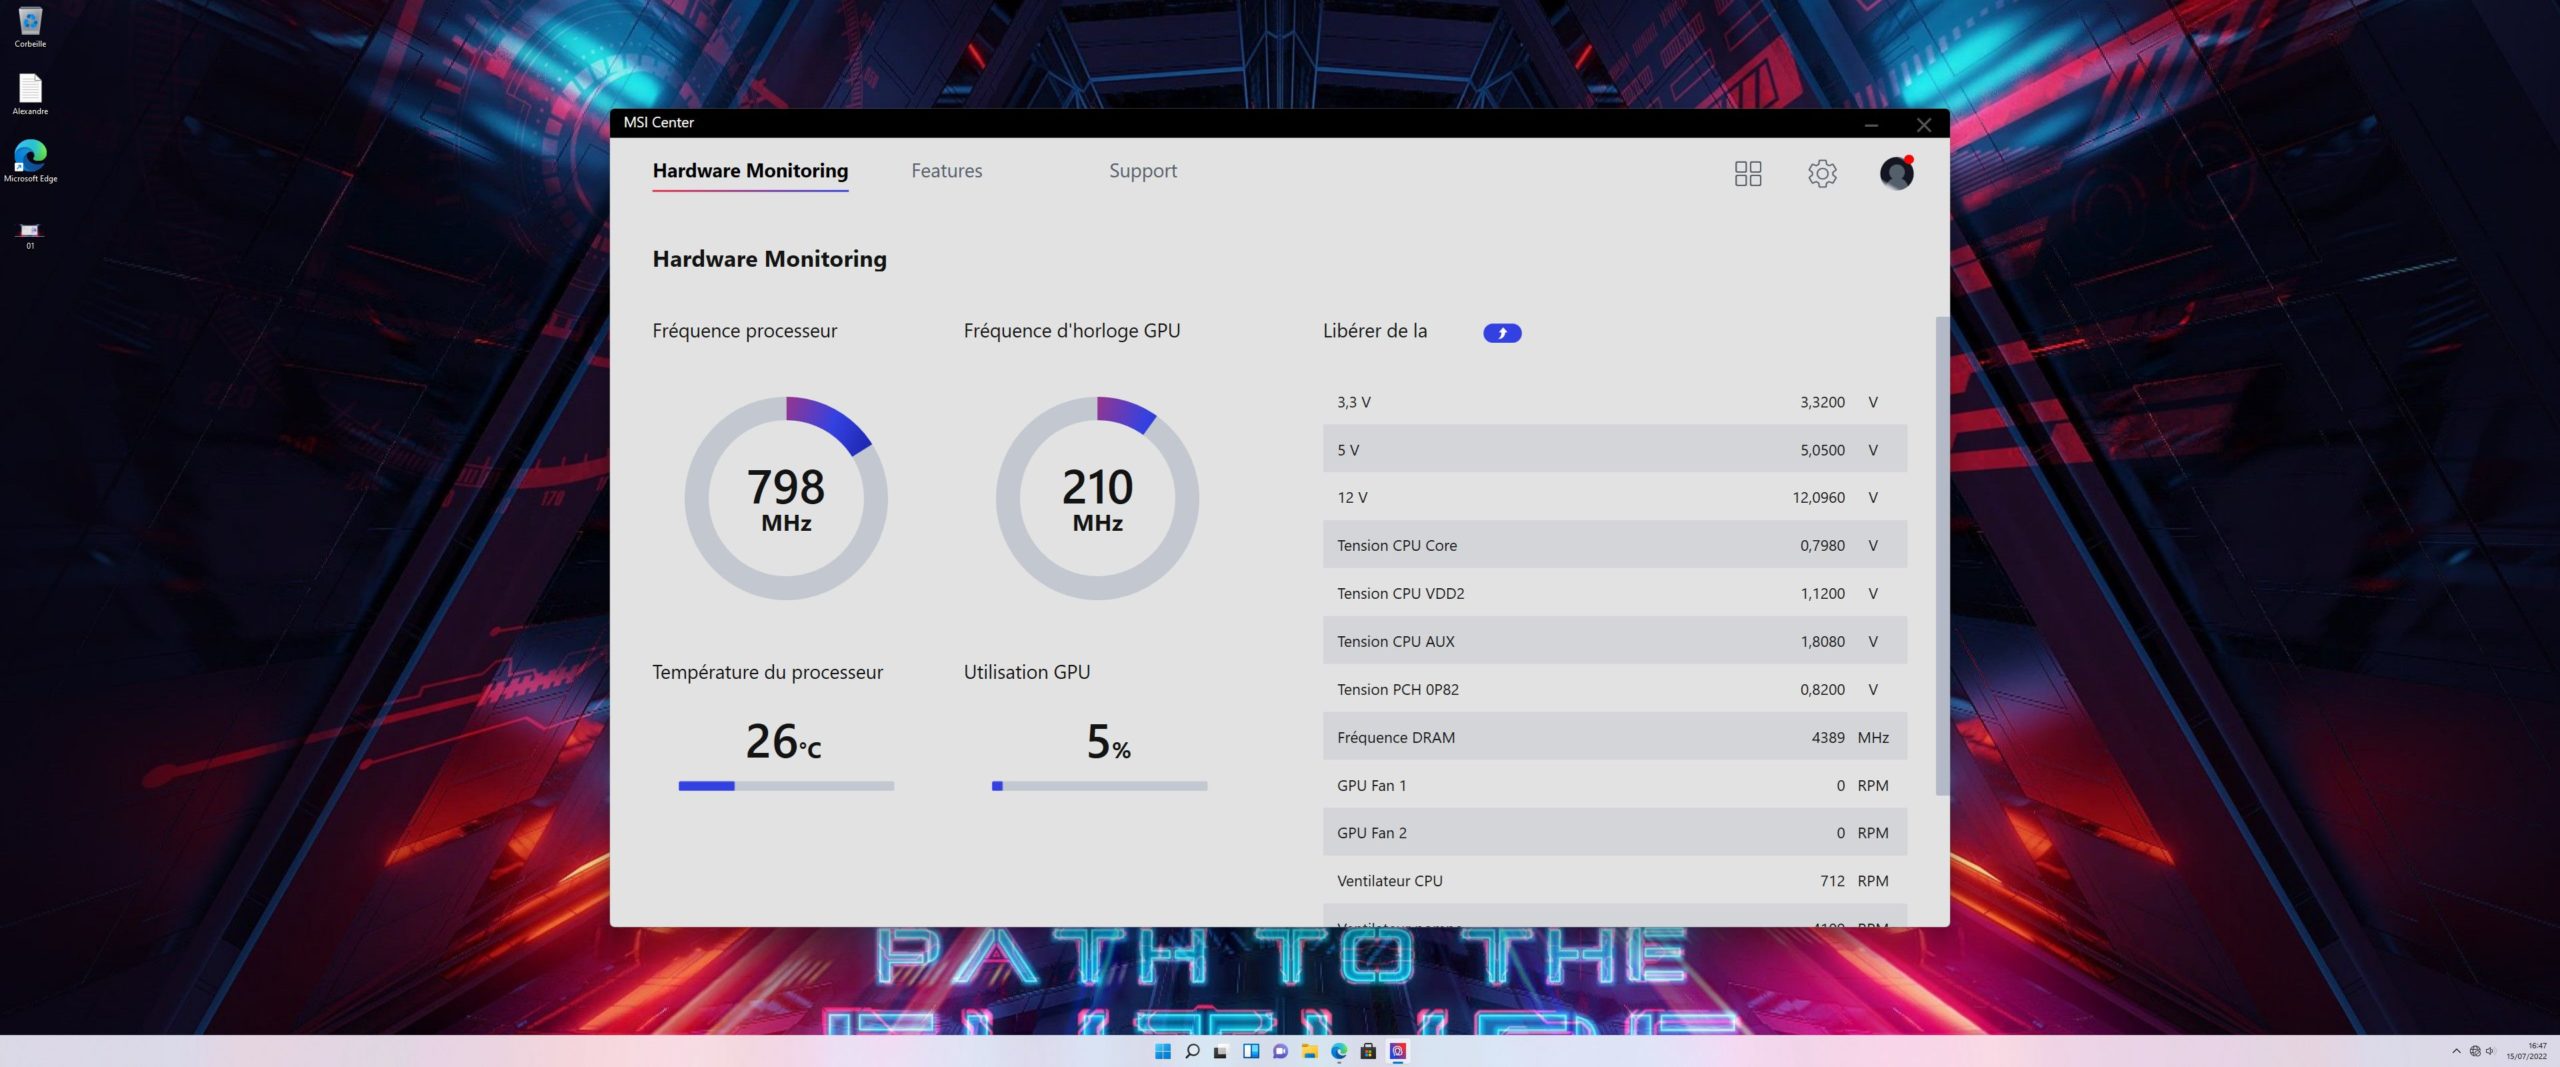2560x1067 pixels.
Task: Click the MSI Center taskbar icon
Action: pos(1398,1051)
